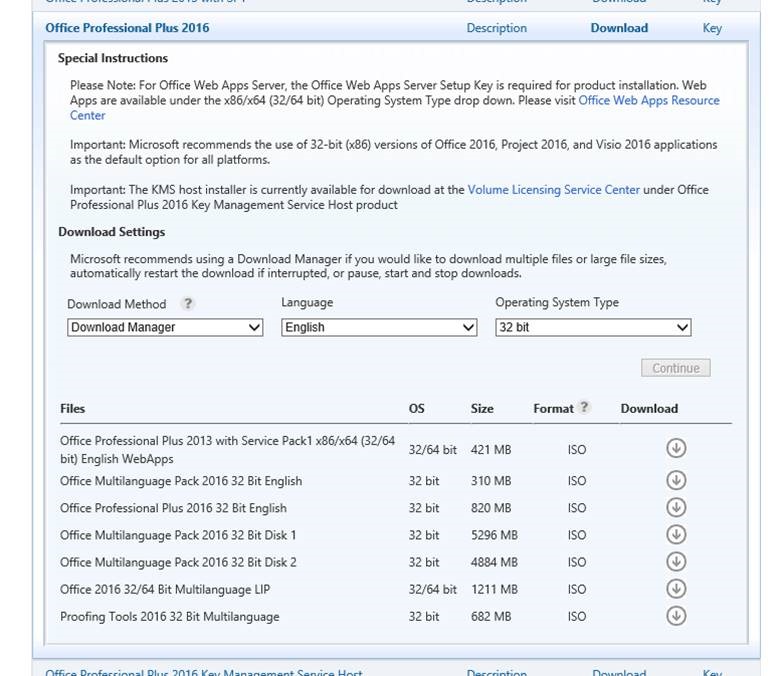This screenshot has height=676, width=779.
Task: Click the Special Instructions heading
Action: pos(113,58)
